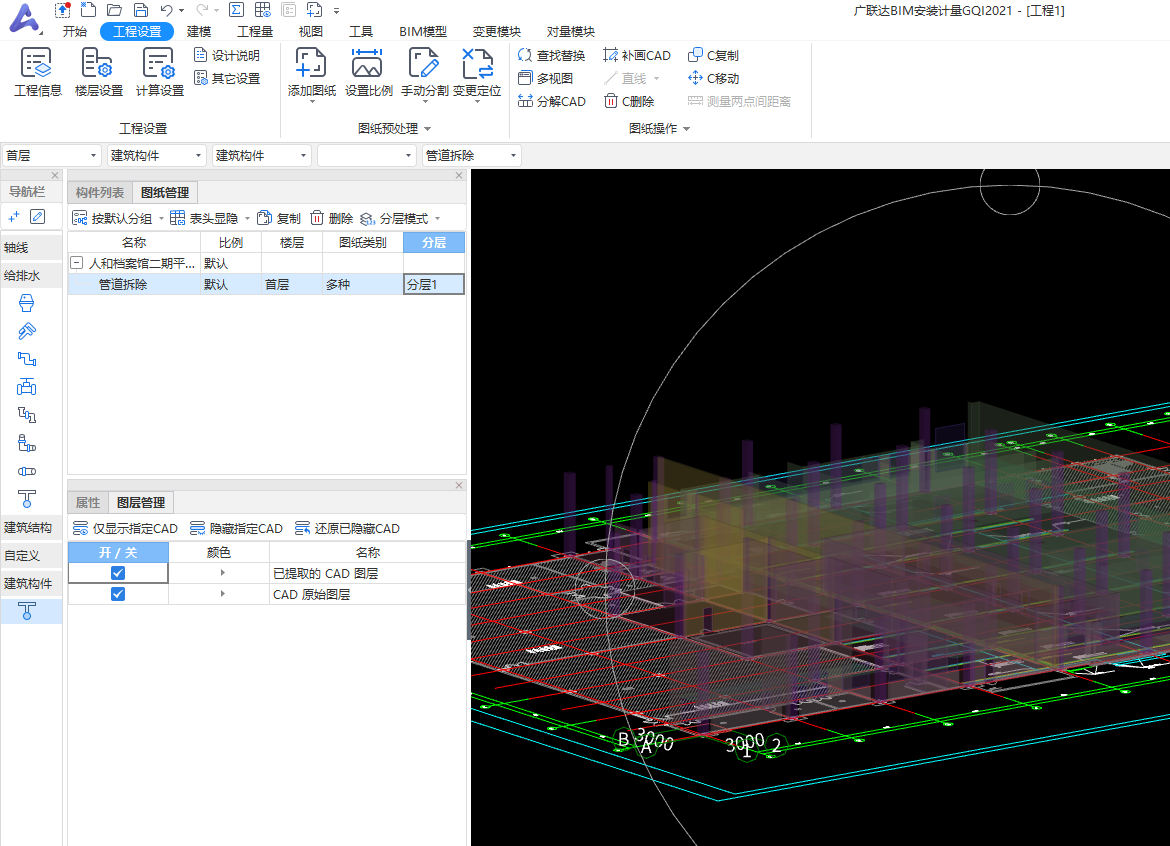Open 其它设置 other settings
Image resolution: width=1170 pixels, height=846 pixels.
[x=227, y=78]
